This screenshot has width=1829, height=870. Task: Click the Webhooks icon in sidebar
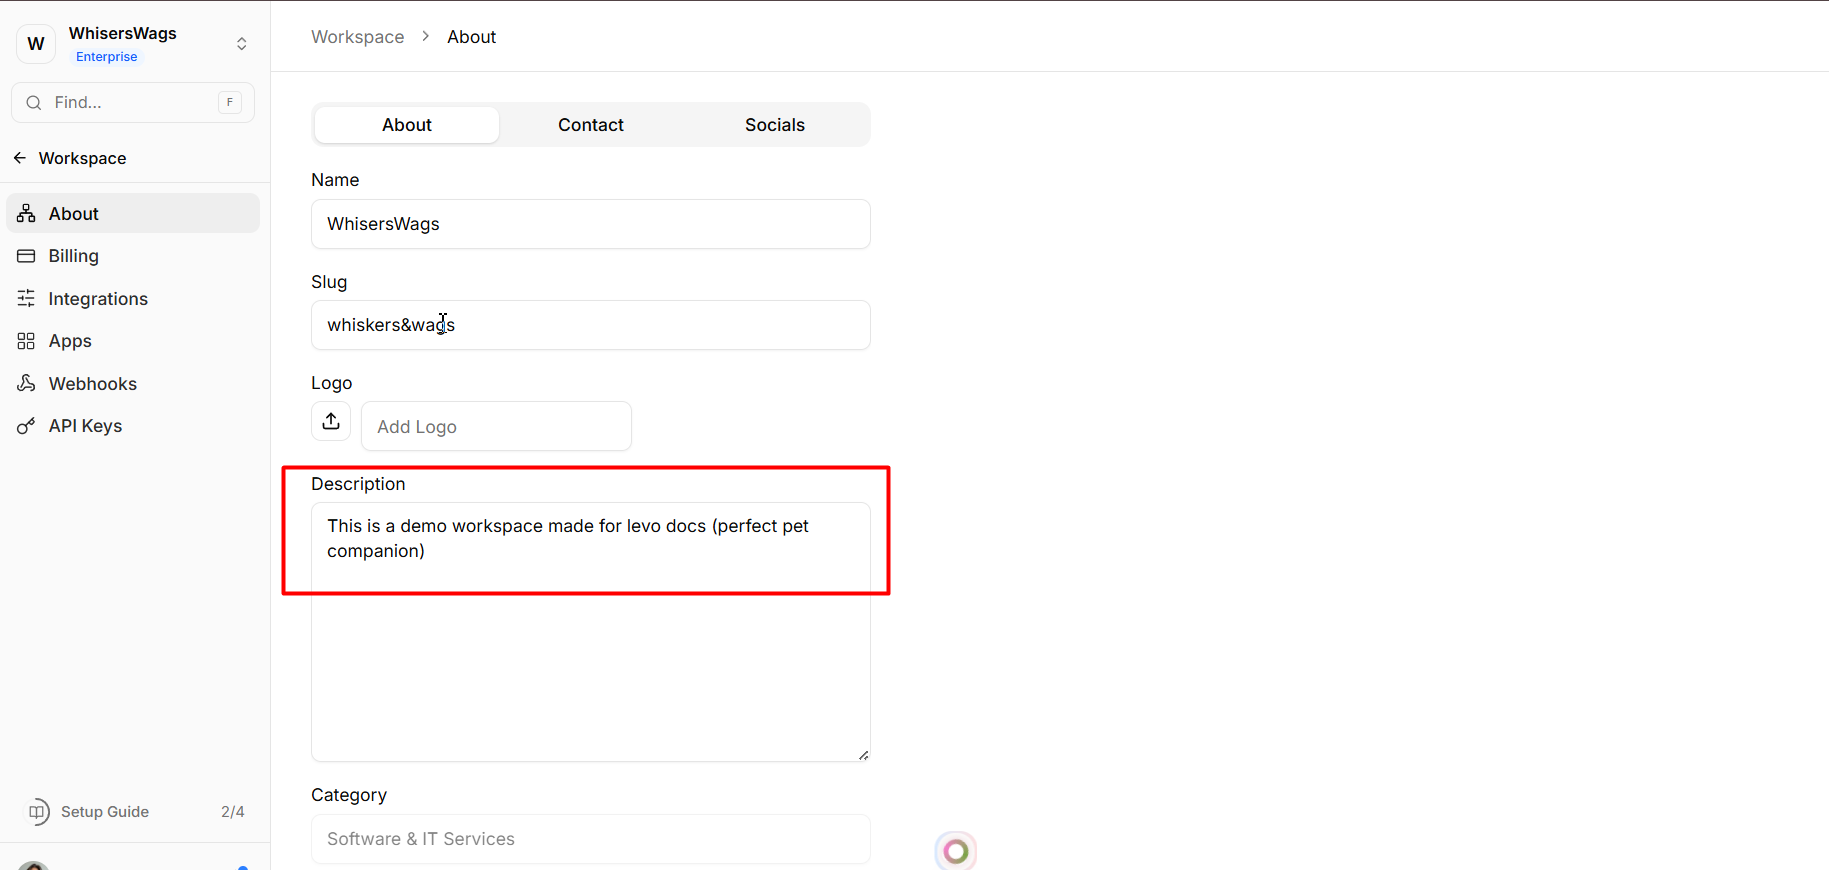(x=27, y=384)
